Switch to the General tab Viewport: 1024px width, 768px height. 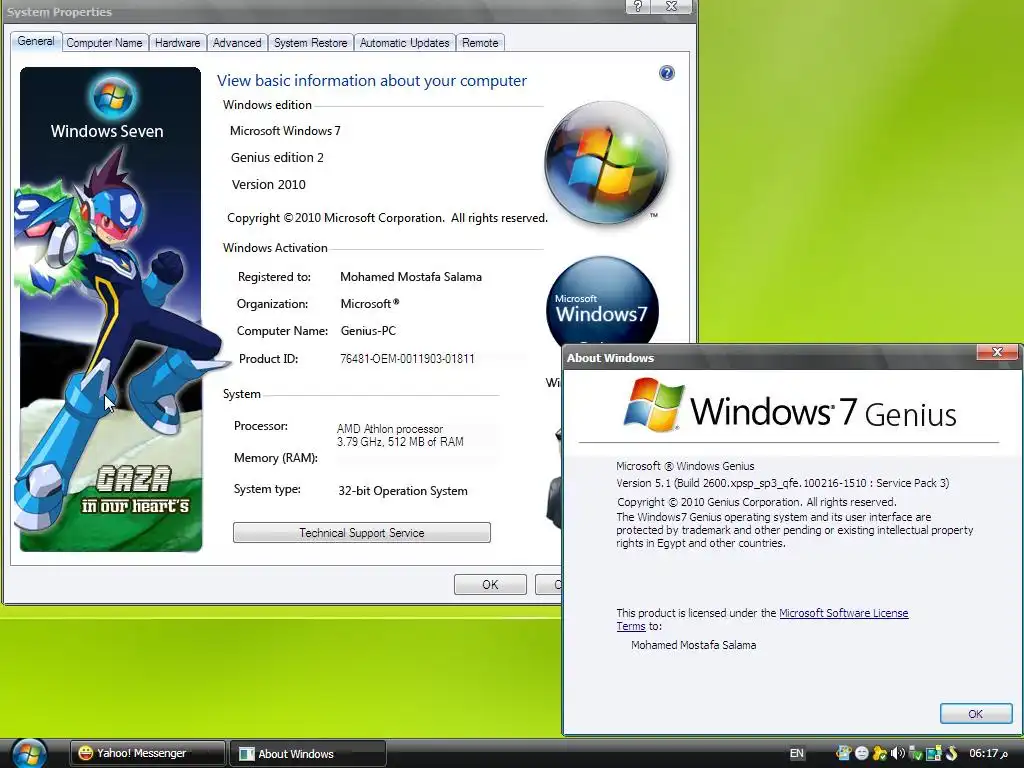(x=35, y=41)
